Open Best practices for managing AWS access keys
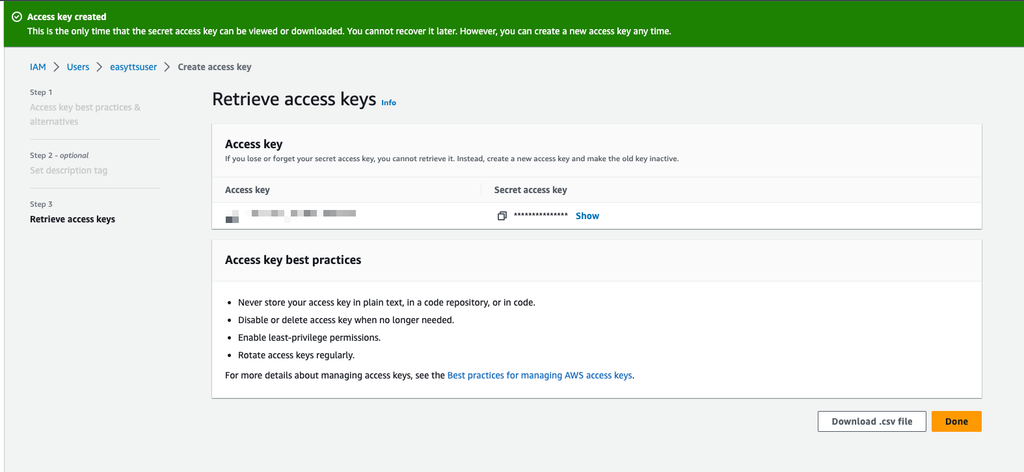This screenshot has width=1024, height=472. tap(540, 375)
